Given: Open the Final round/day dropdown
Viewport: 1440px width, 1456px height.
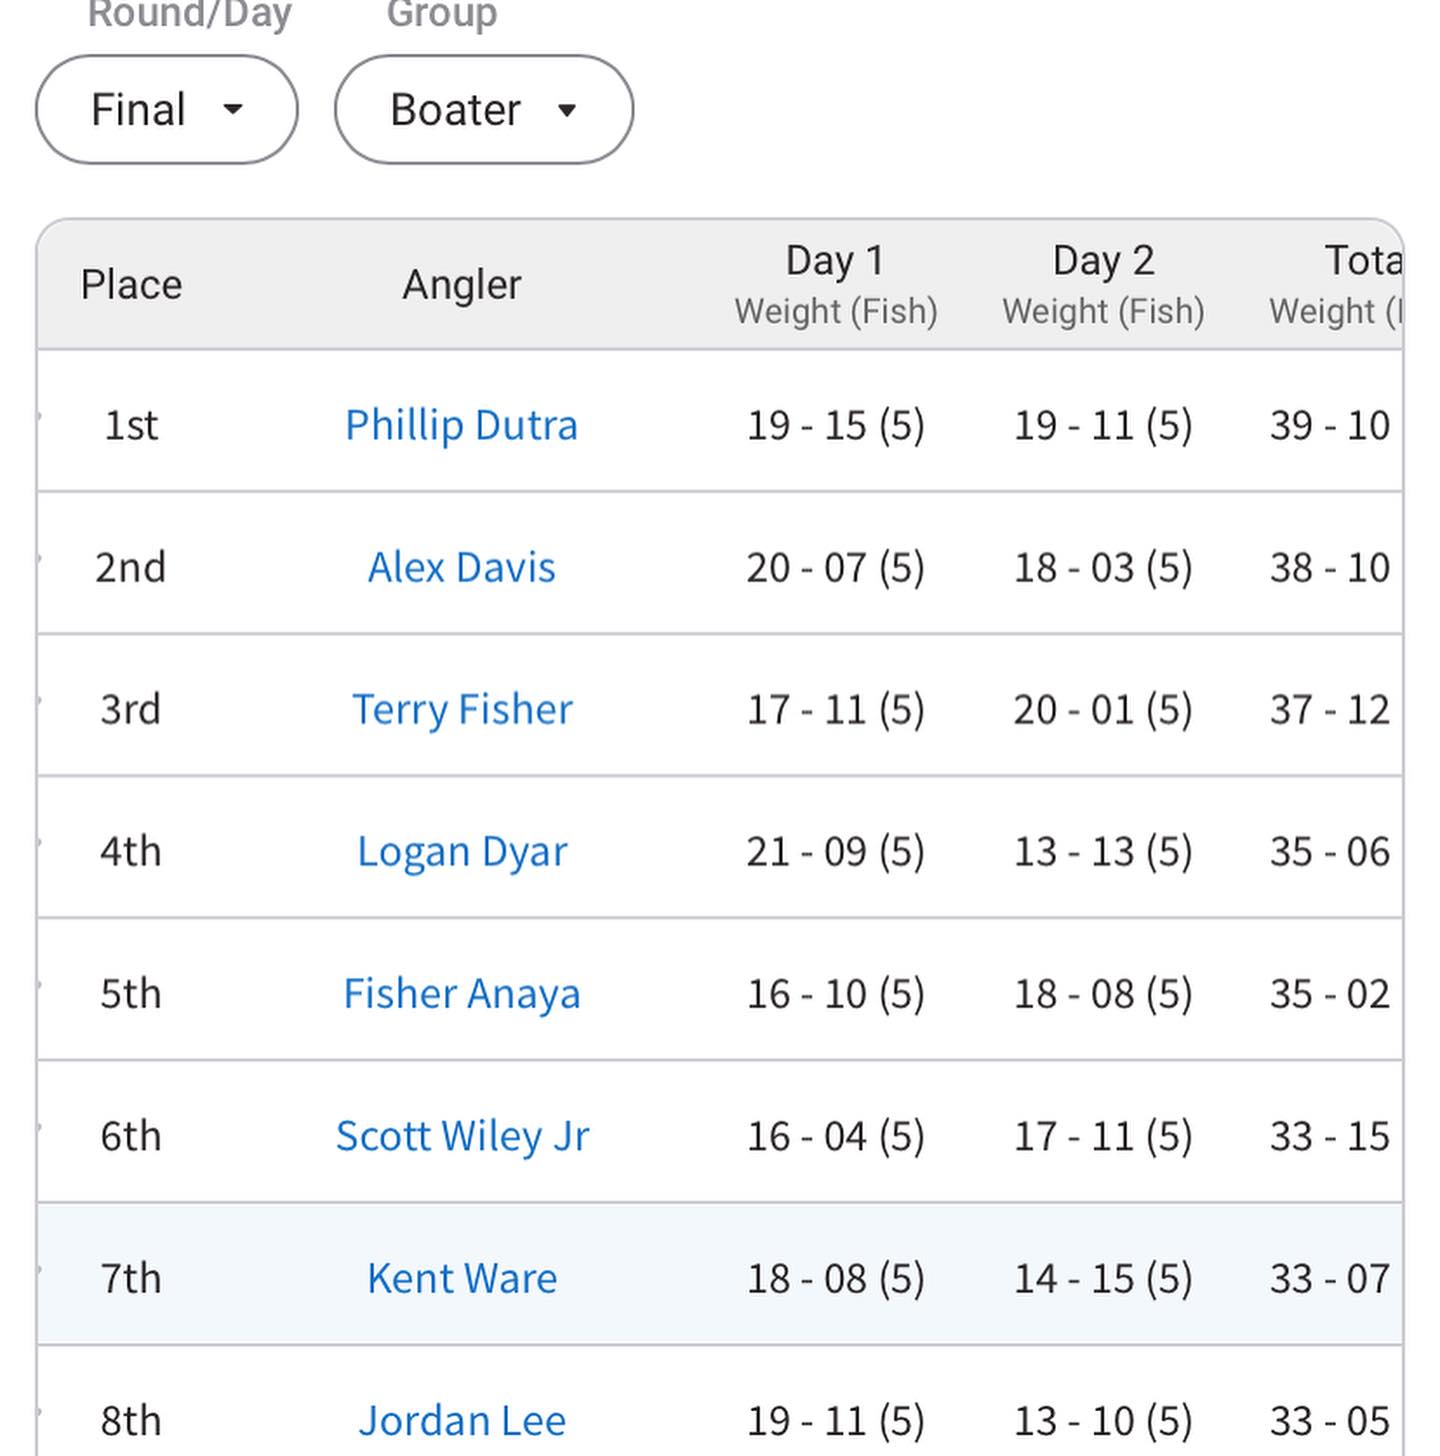Looking at the screenshot, I should (x=167, y=110).
